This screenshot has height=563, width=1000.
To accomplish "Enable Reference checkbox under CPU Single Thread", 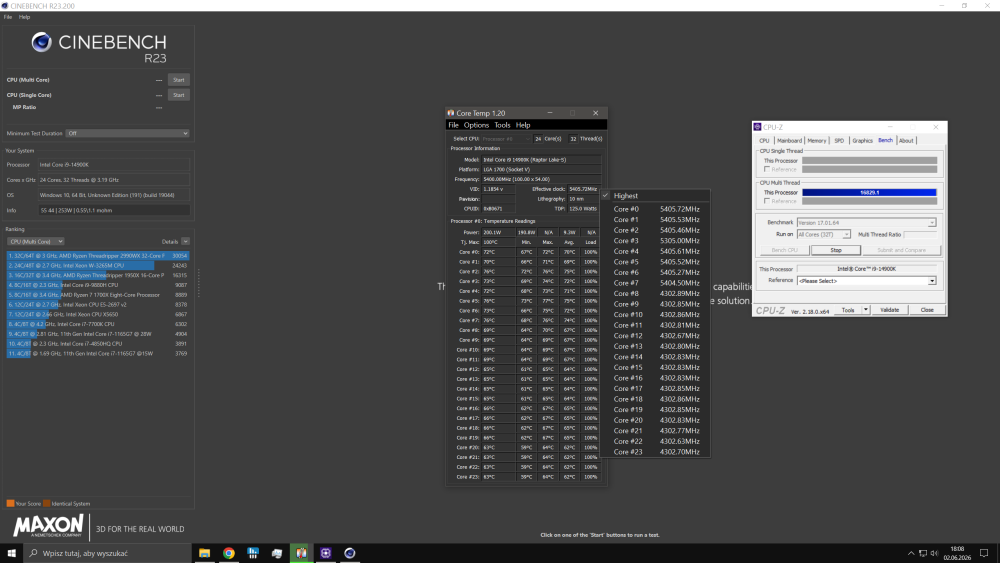I will (767, 169).
